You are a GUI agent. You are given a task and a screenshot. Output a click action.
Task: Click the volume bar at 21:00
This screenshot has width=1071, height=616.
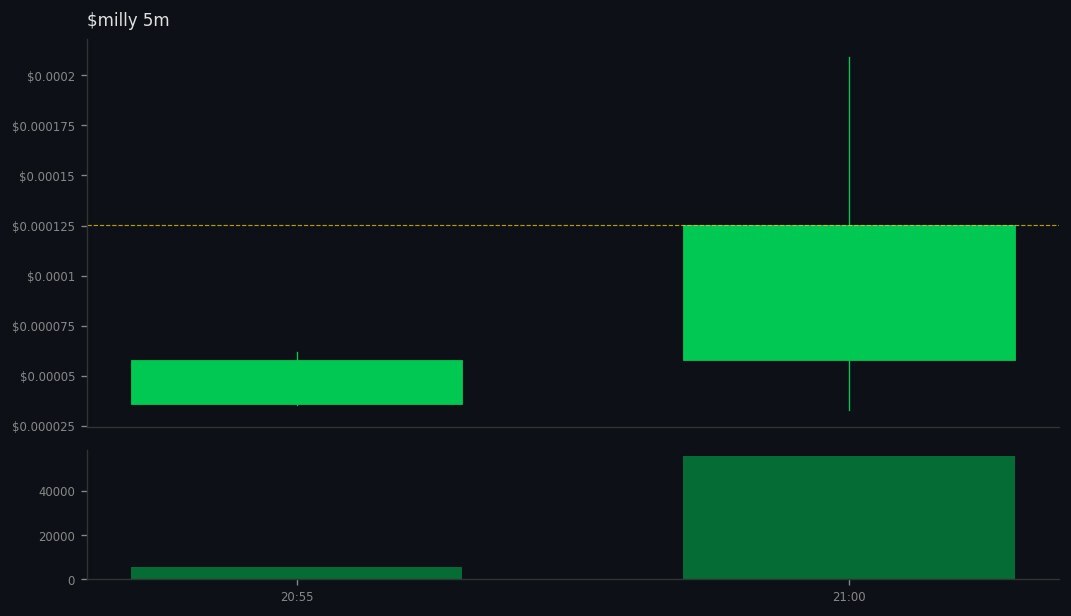(848, 515)
